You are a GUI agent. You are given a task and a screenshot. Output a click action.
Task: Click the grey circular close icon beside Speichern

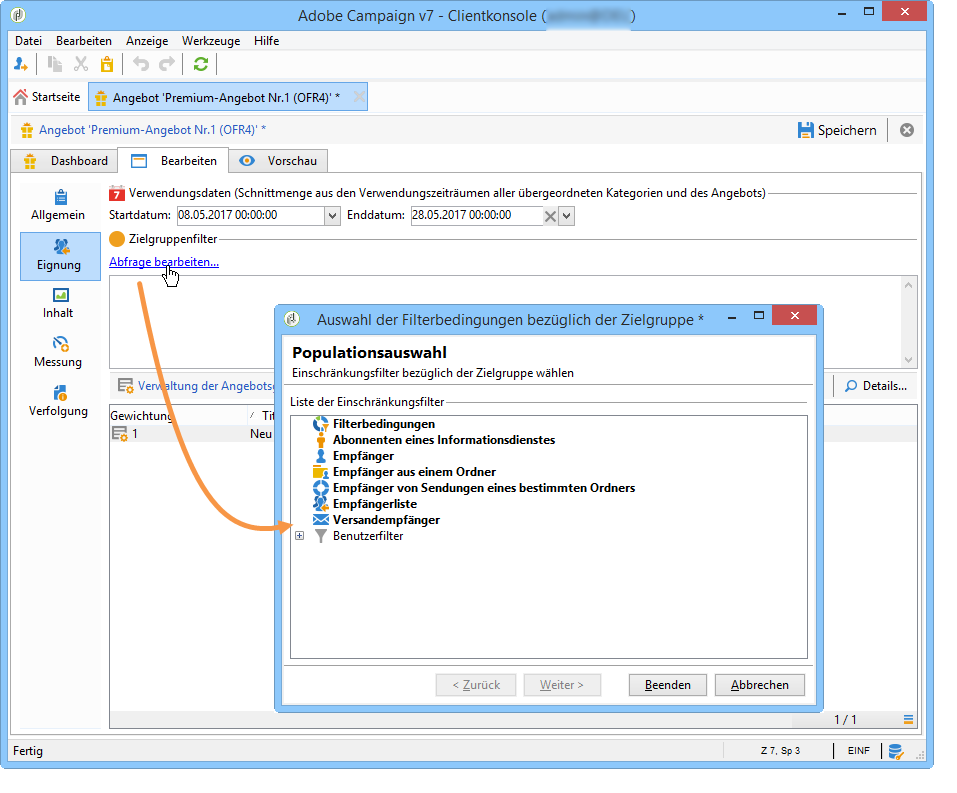(x=907, y=130)
